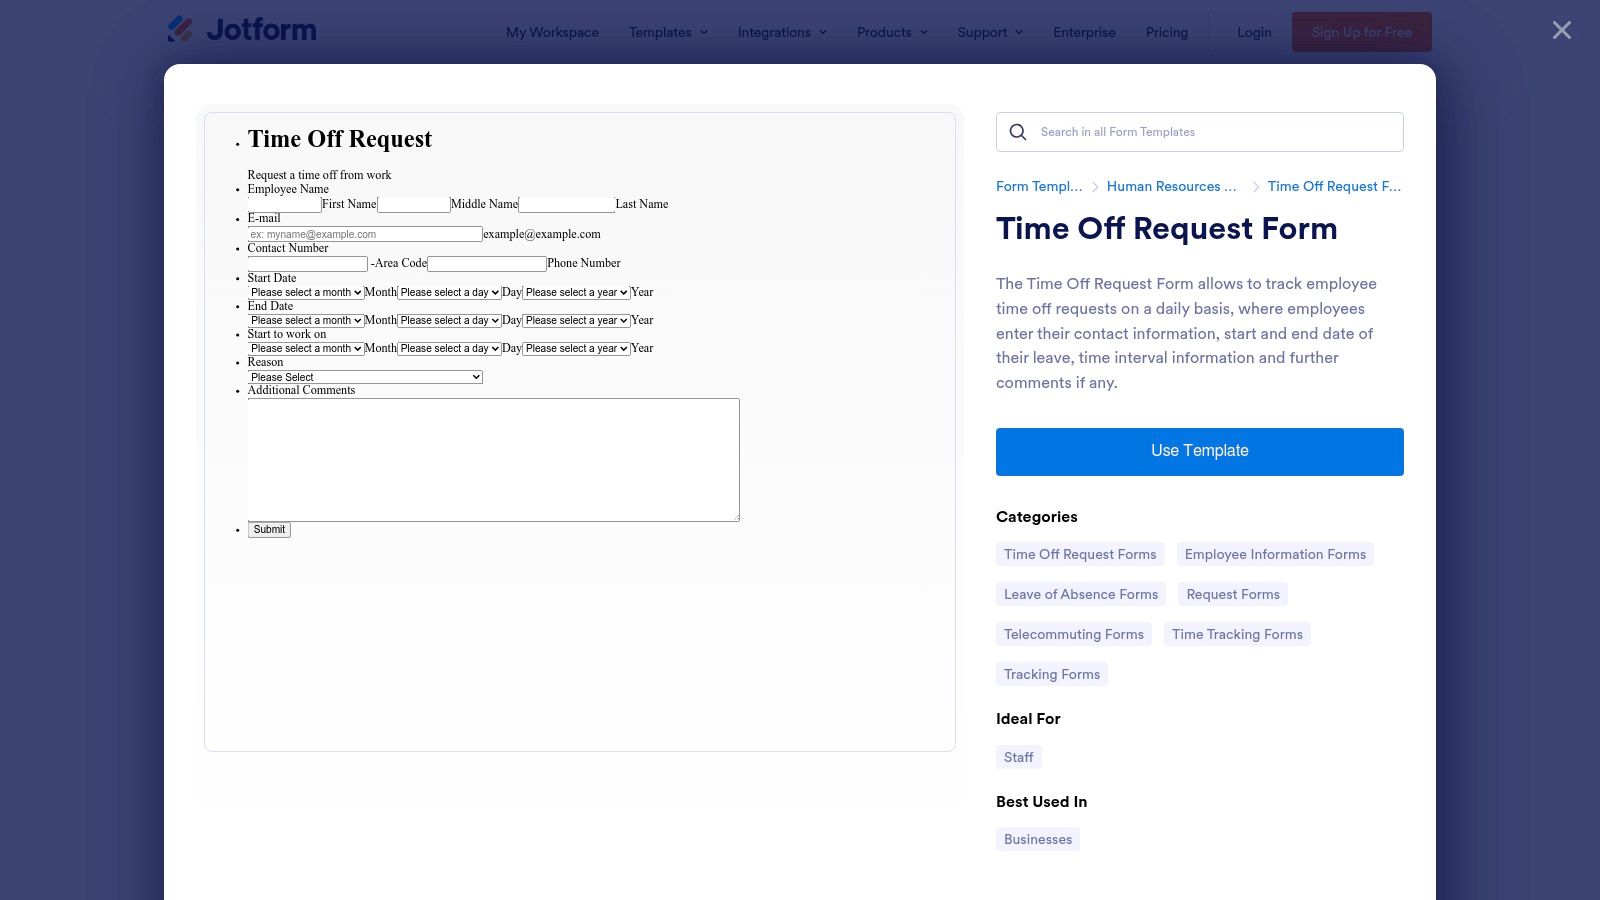Open the Login link
Screen dimensions: 1600x900
tap(1254, 32)
